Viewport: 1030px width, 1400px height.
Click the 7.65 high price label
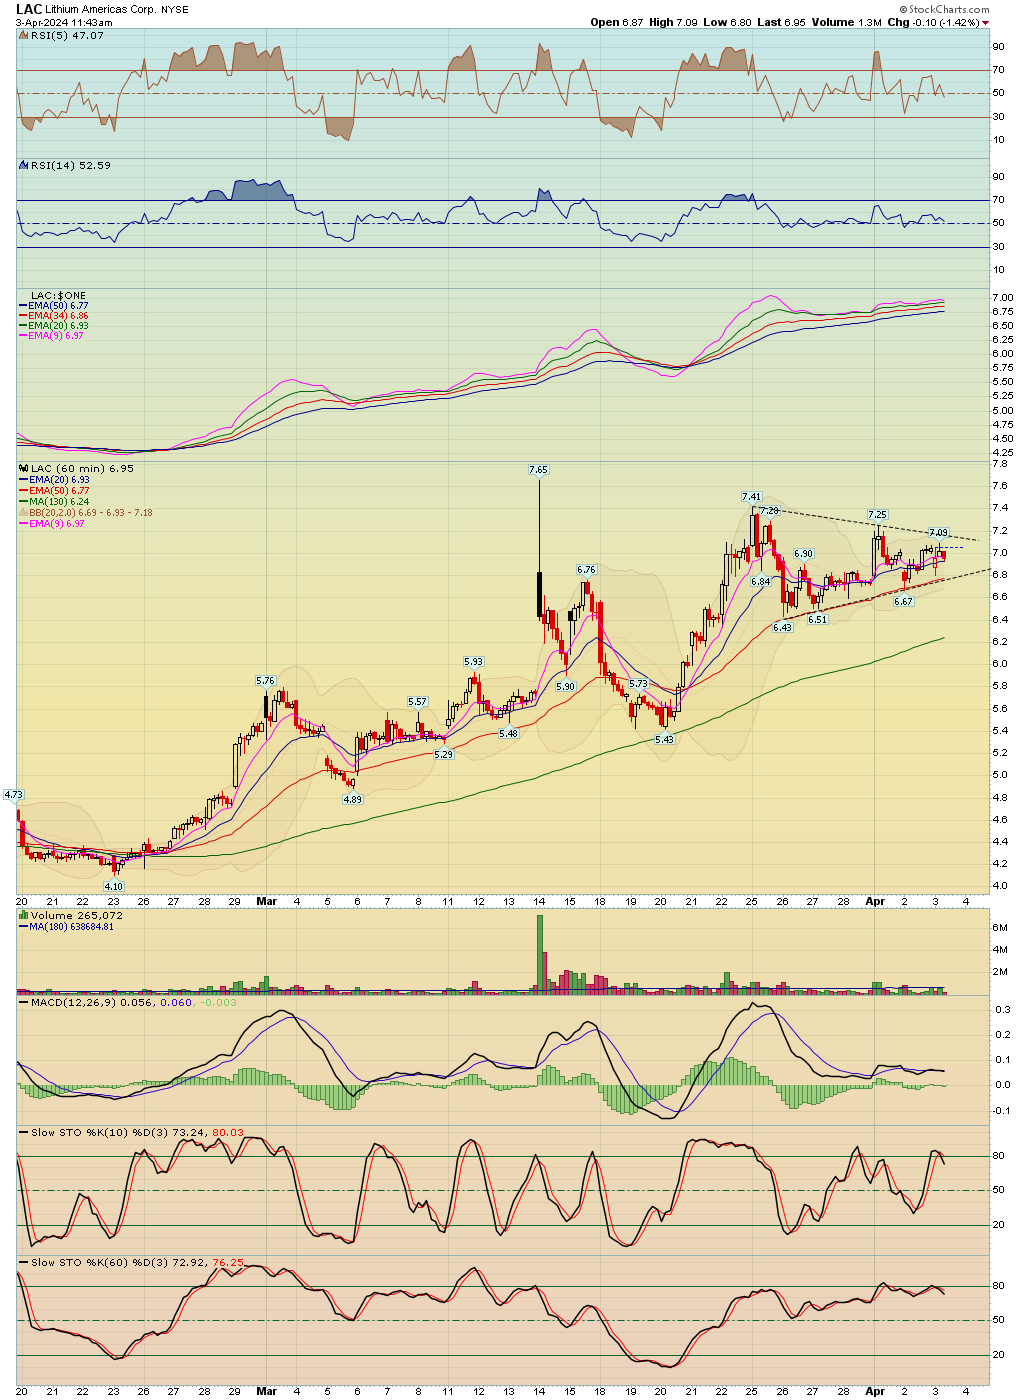tap(538, 470)
